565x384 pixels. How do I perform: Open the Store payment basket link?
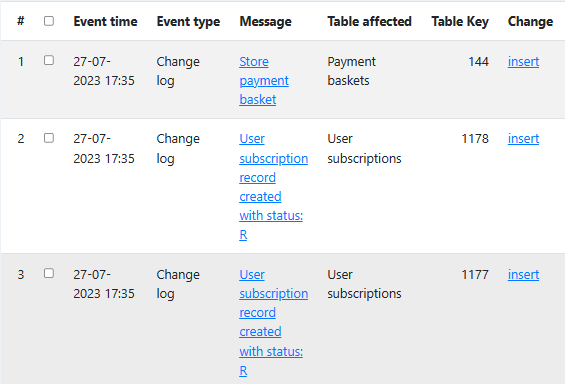264,81
